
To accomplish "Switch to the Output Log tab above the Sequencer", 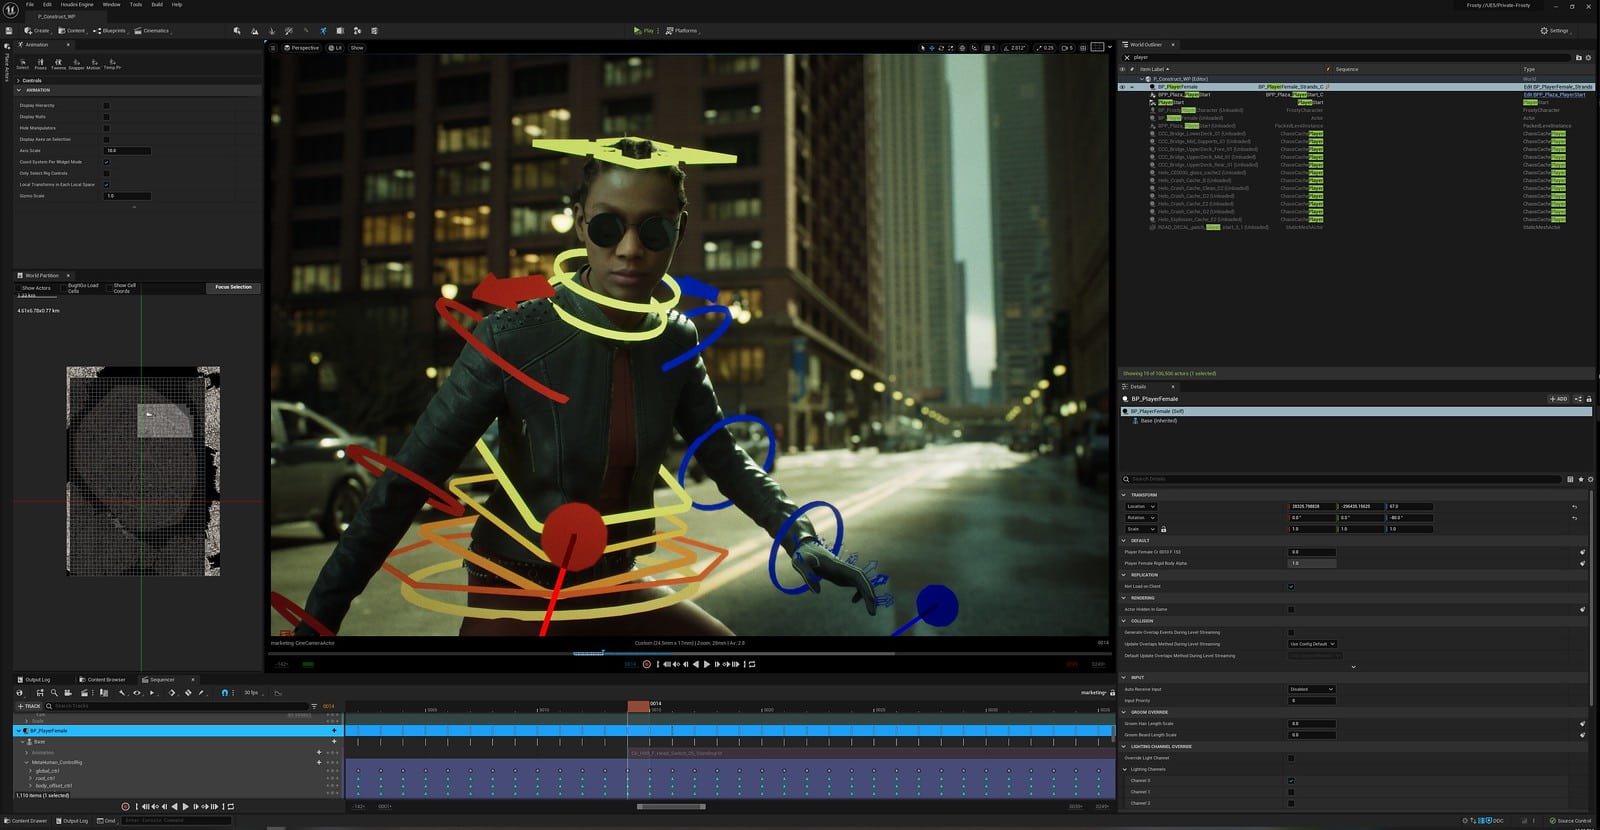I will [35, 680].
